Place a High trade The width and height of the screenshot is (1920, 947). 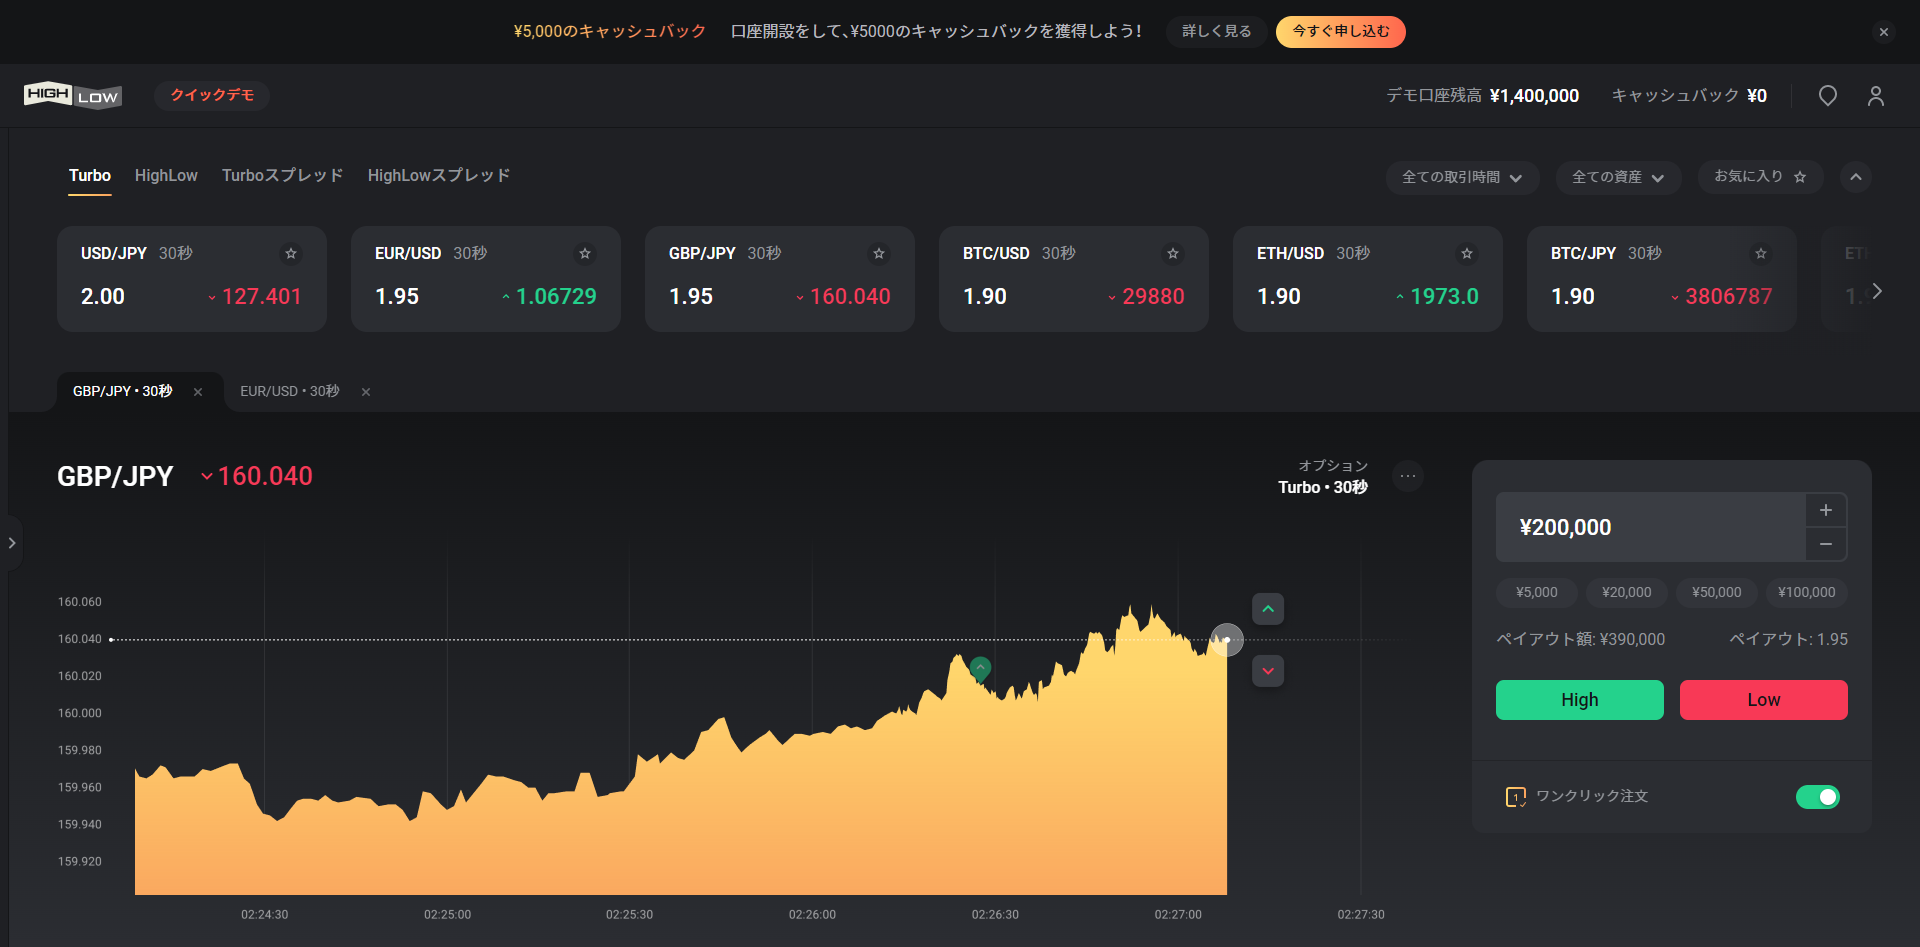[1580, 700]
